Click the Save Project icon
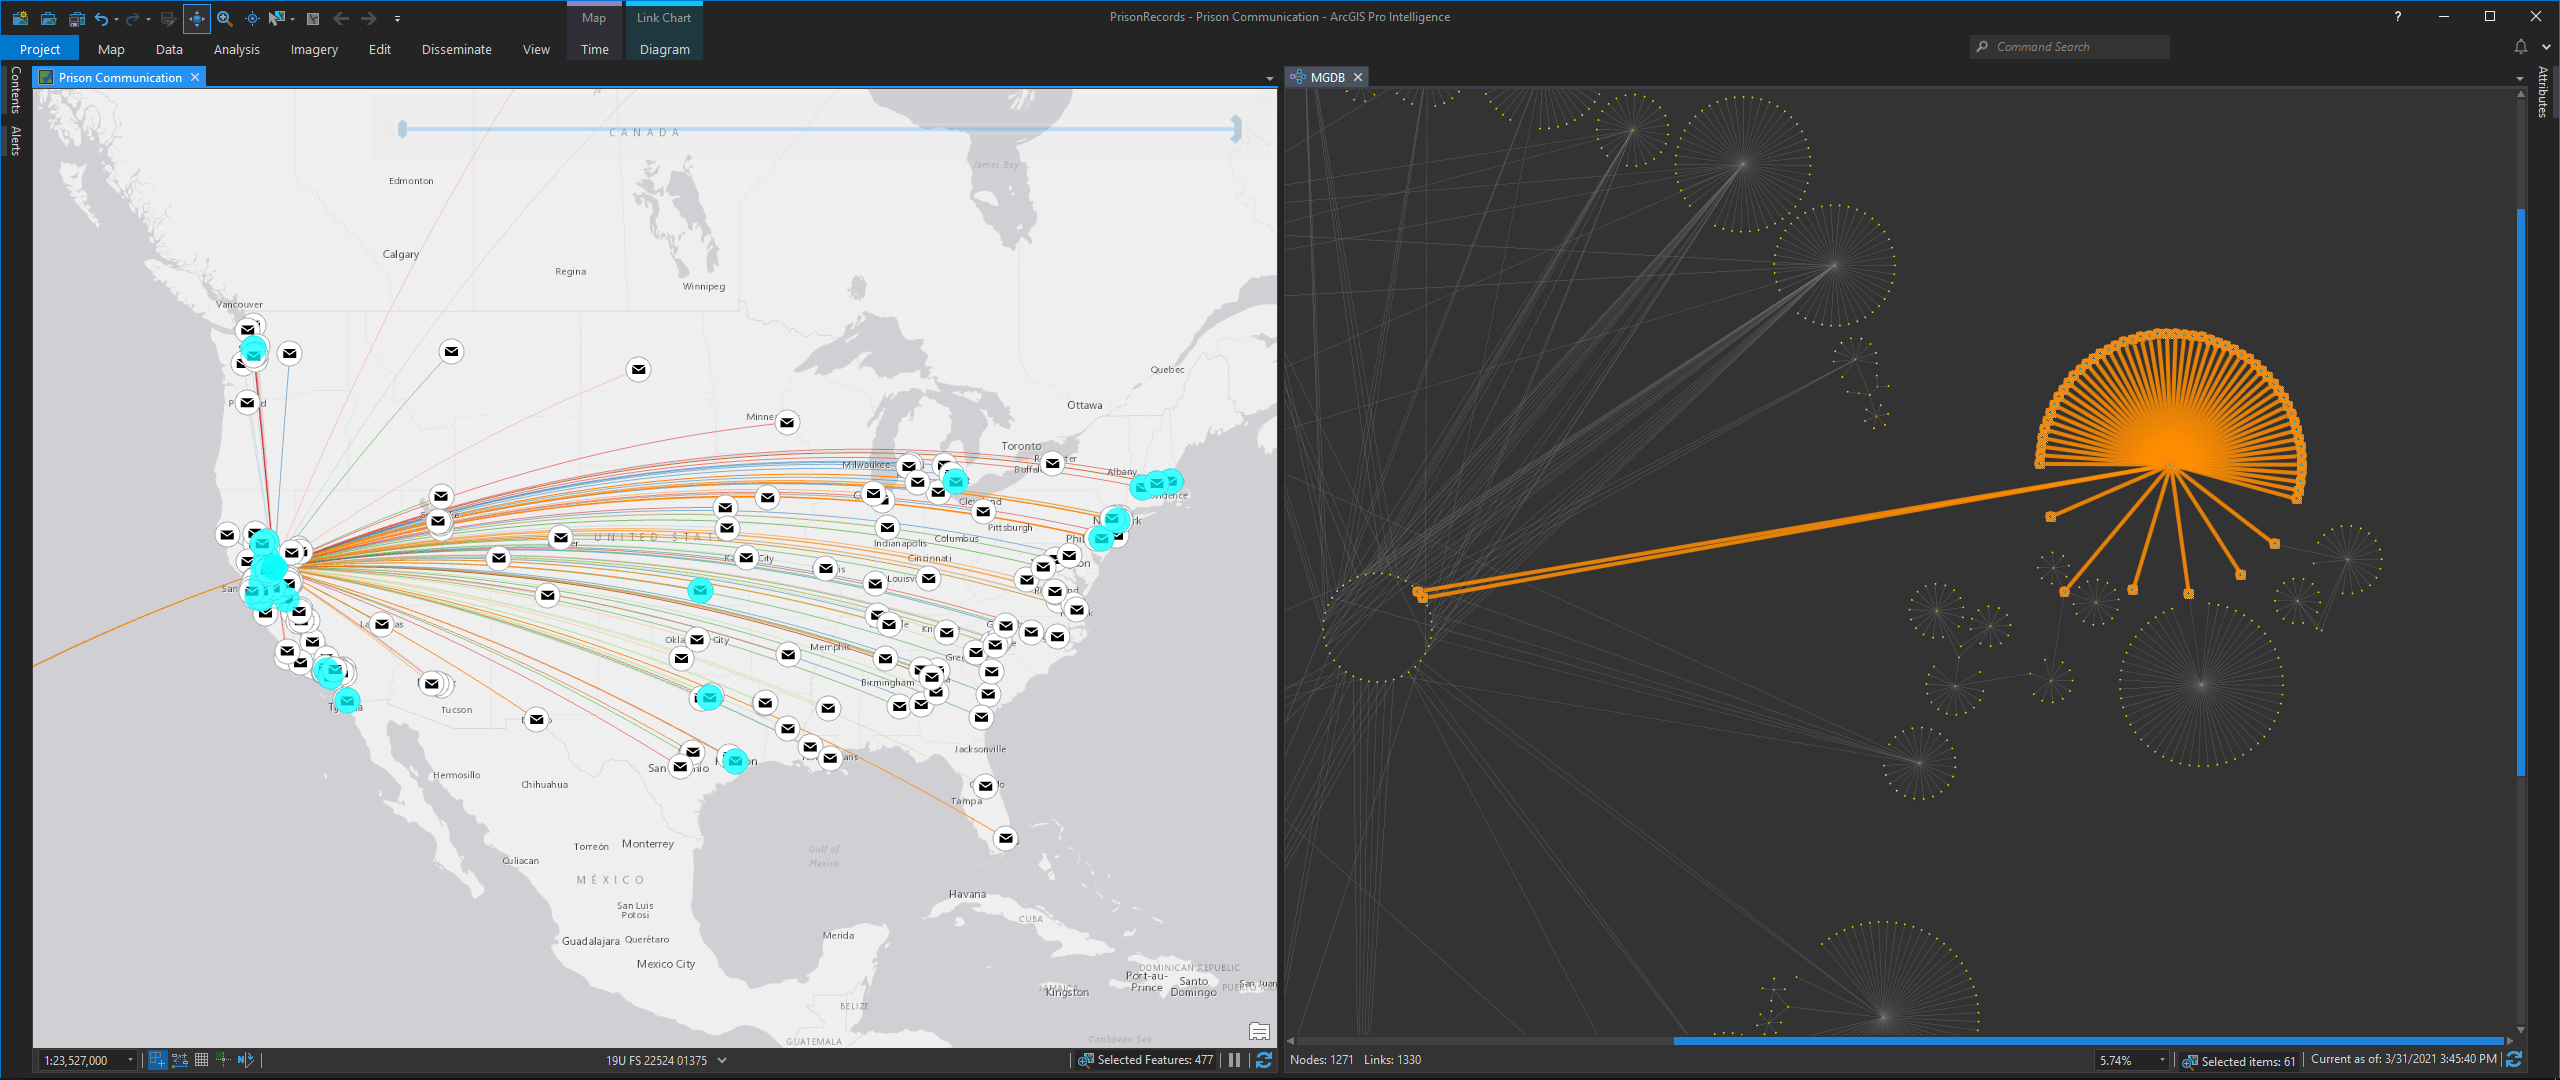Image resolution: width=2560 pixels, height=1080 pixels. [x=76, y=18]
